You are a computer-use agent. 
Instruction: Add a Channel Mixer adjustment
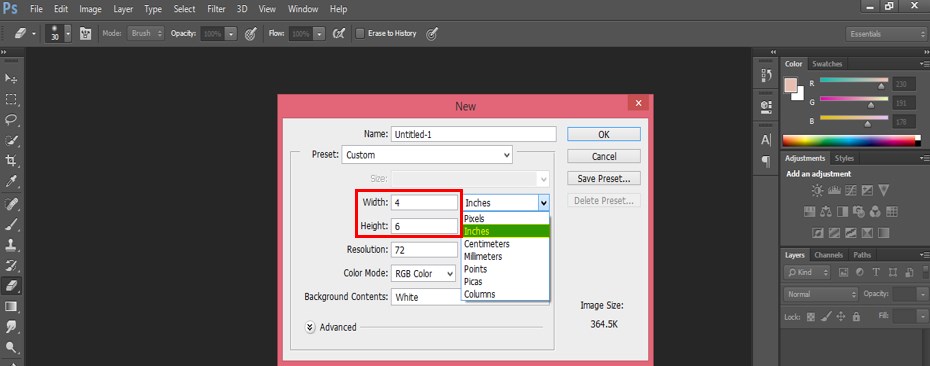click(875, 211)
